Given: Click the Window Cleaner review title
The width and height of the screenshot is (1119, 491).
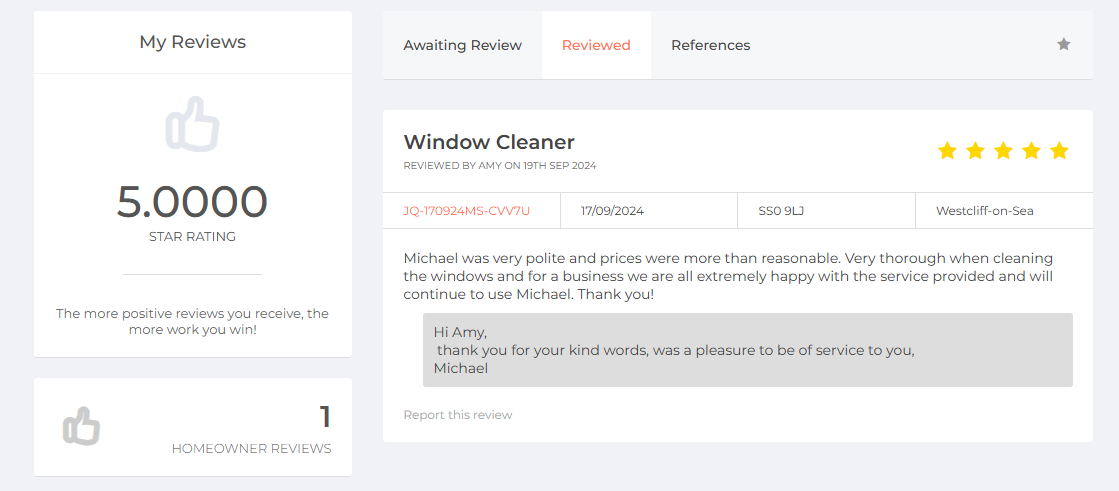Looking at the screenshot, I should point(489,142).
